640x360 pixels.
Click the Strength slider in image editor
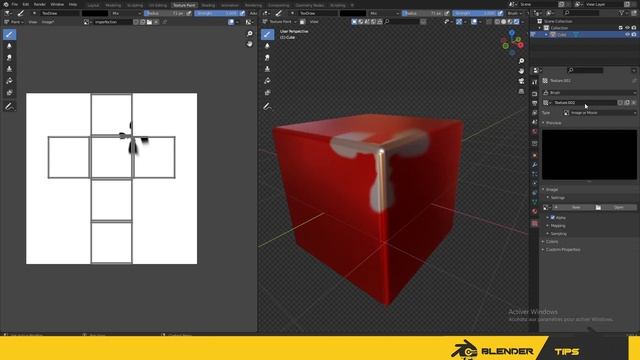point(216,13)
